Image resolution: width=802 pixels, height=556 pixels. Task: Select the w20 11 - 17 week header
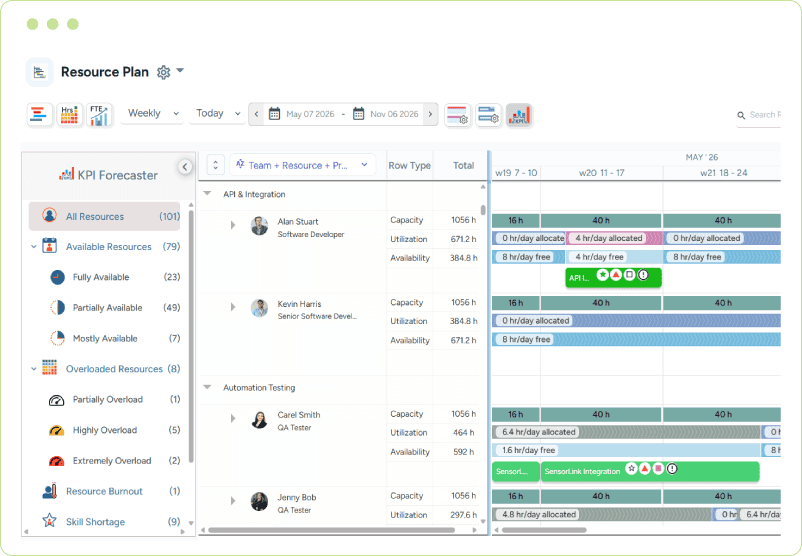(602, 173)
